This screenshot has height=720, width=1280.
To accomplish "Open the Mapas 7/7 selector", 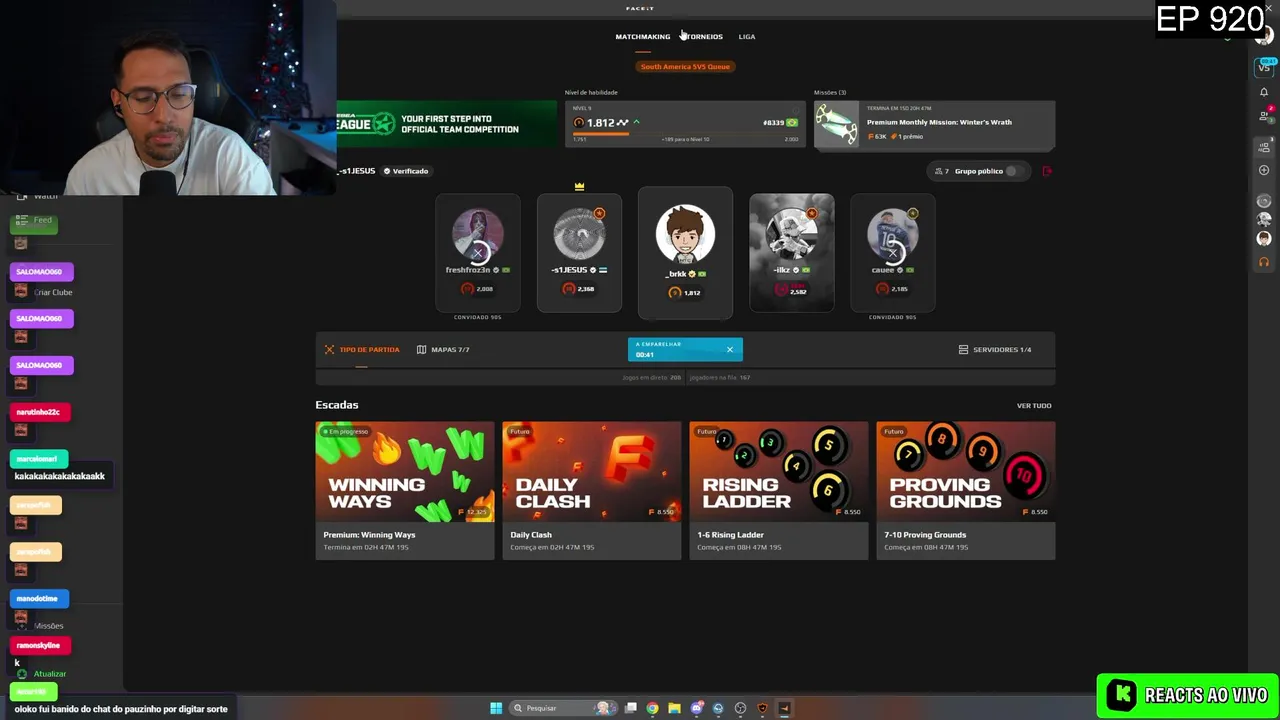I will click(x=443, y=349).
